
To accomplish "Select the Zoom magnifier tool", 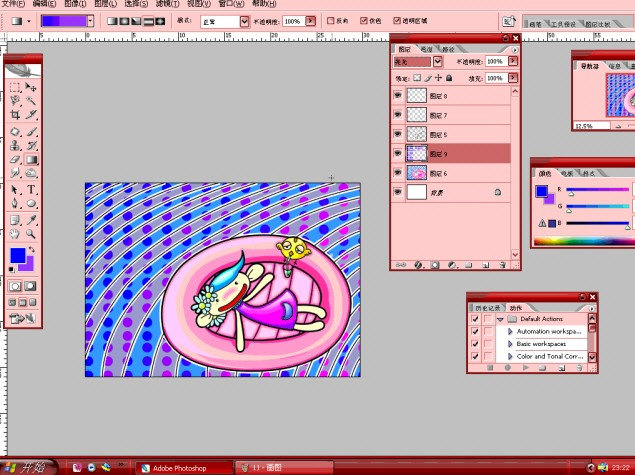I will point(31,234).
